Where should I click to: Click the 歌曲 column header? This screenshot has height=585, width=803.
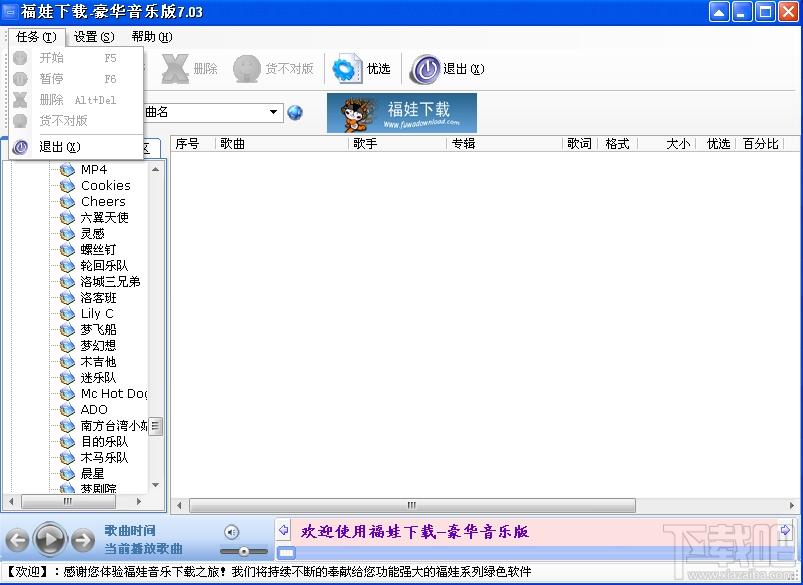click(232, 144)
